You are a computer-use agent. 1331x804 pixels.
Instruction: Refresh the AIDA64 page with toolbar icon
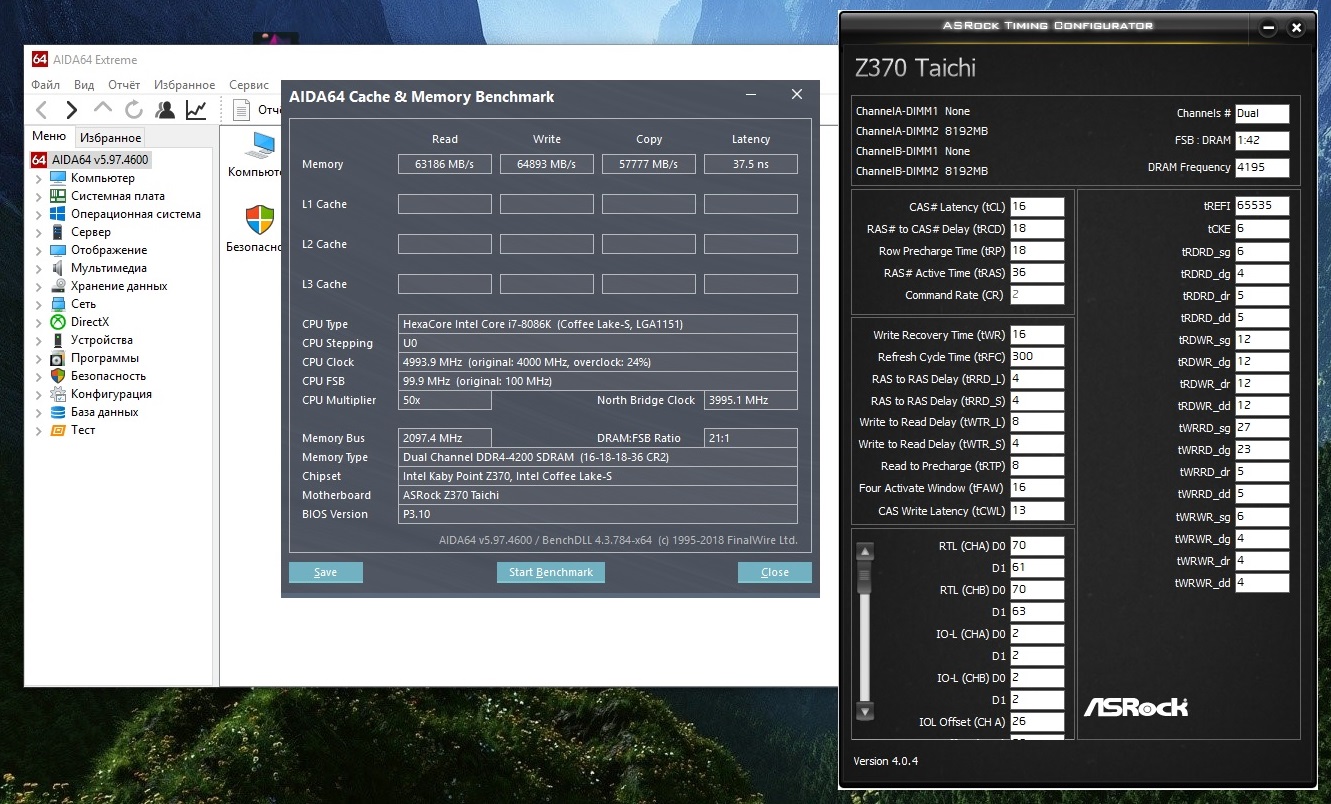coord(133,110)
